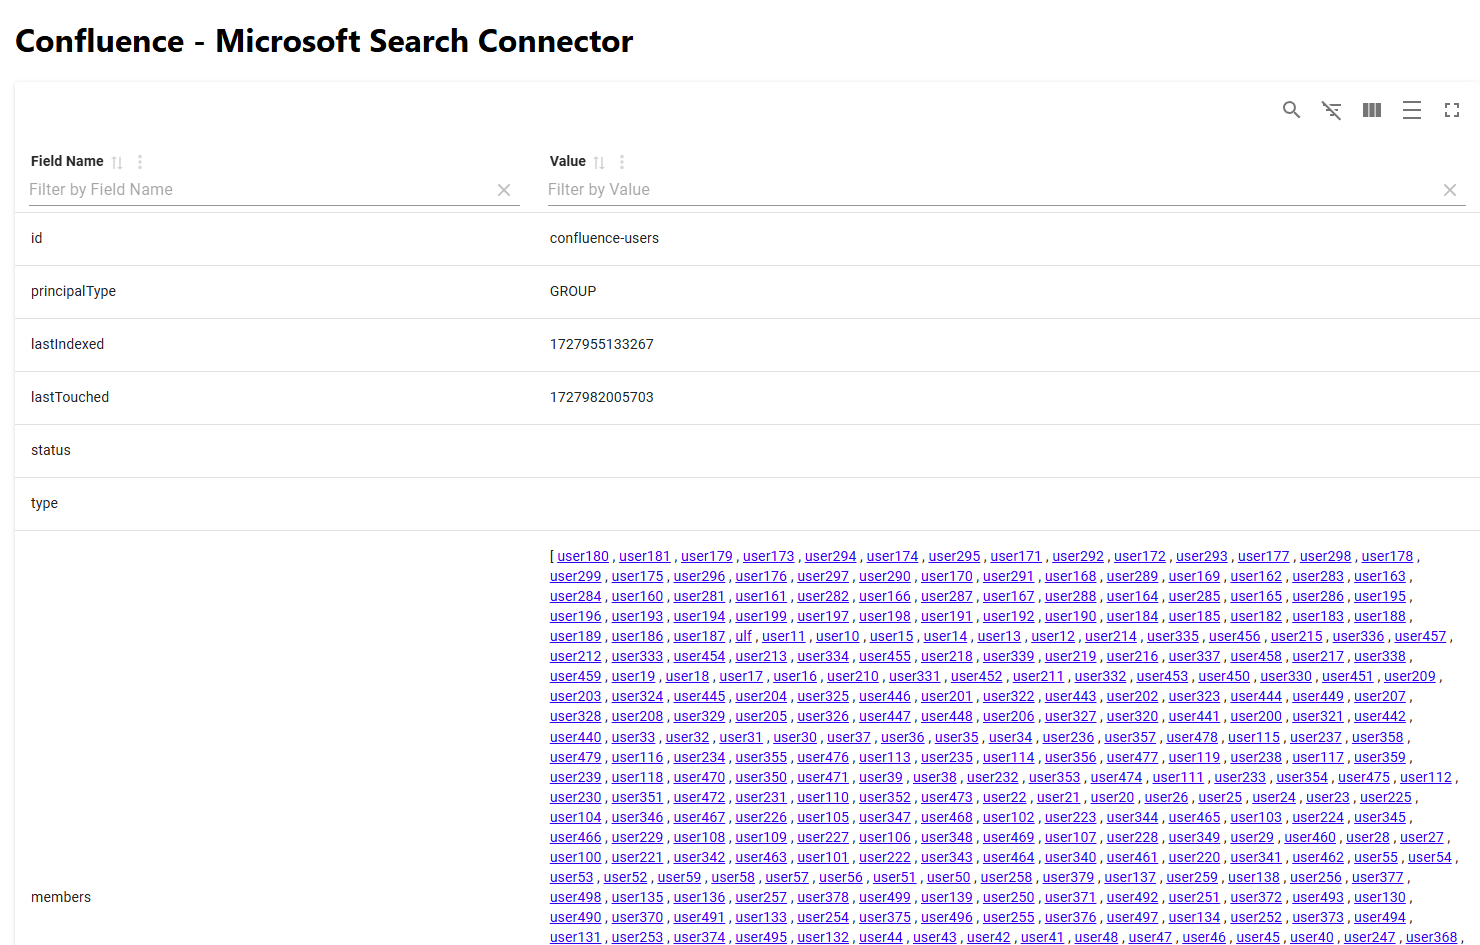Open member link user494
The height and width of the screenshot is (945, 1480).
(x=1380, y=917)
